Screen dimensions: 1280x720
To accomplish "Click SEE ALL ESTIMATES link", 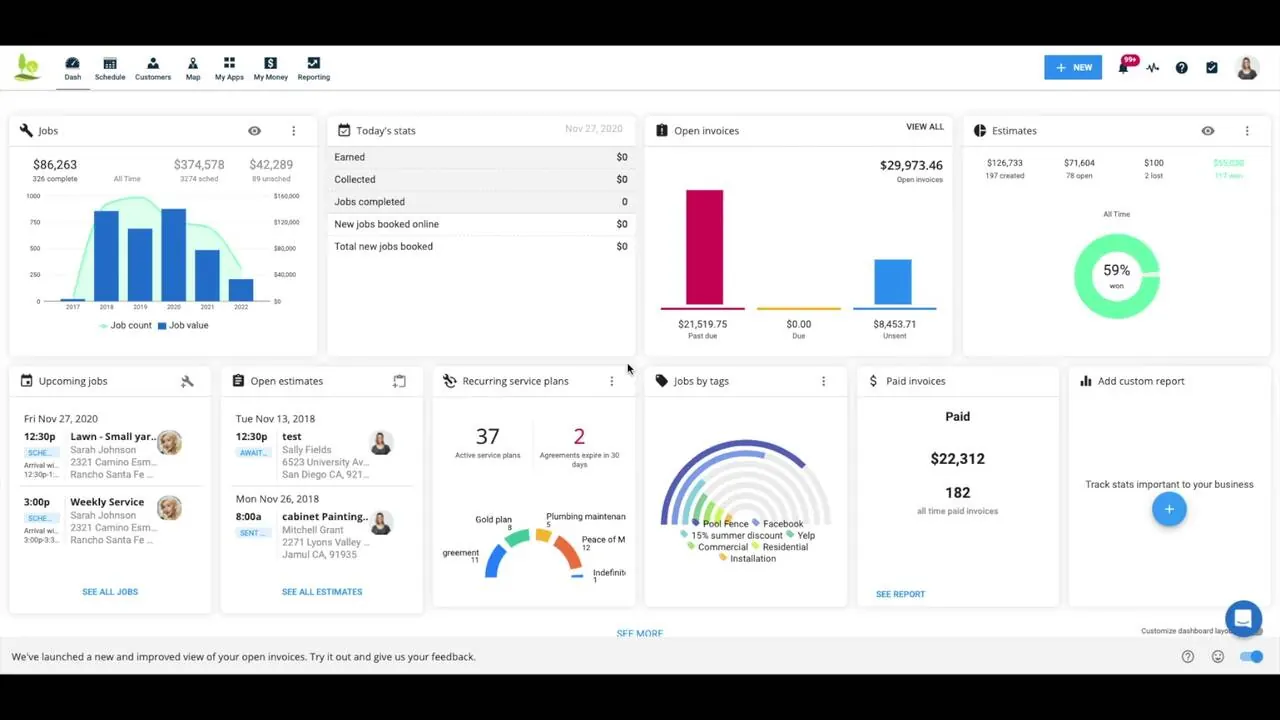I will point(322,592).
